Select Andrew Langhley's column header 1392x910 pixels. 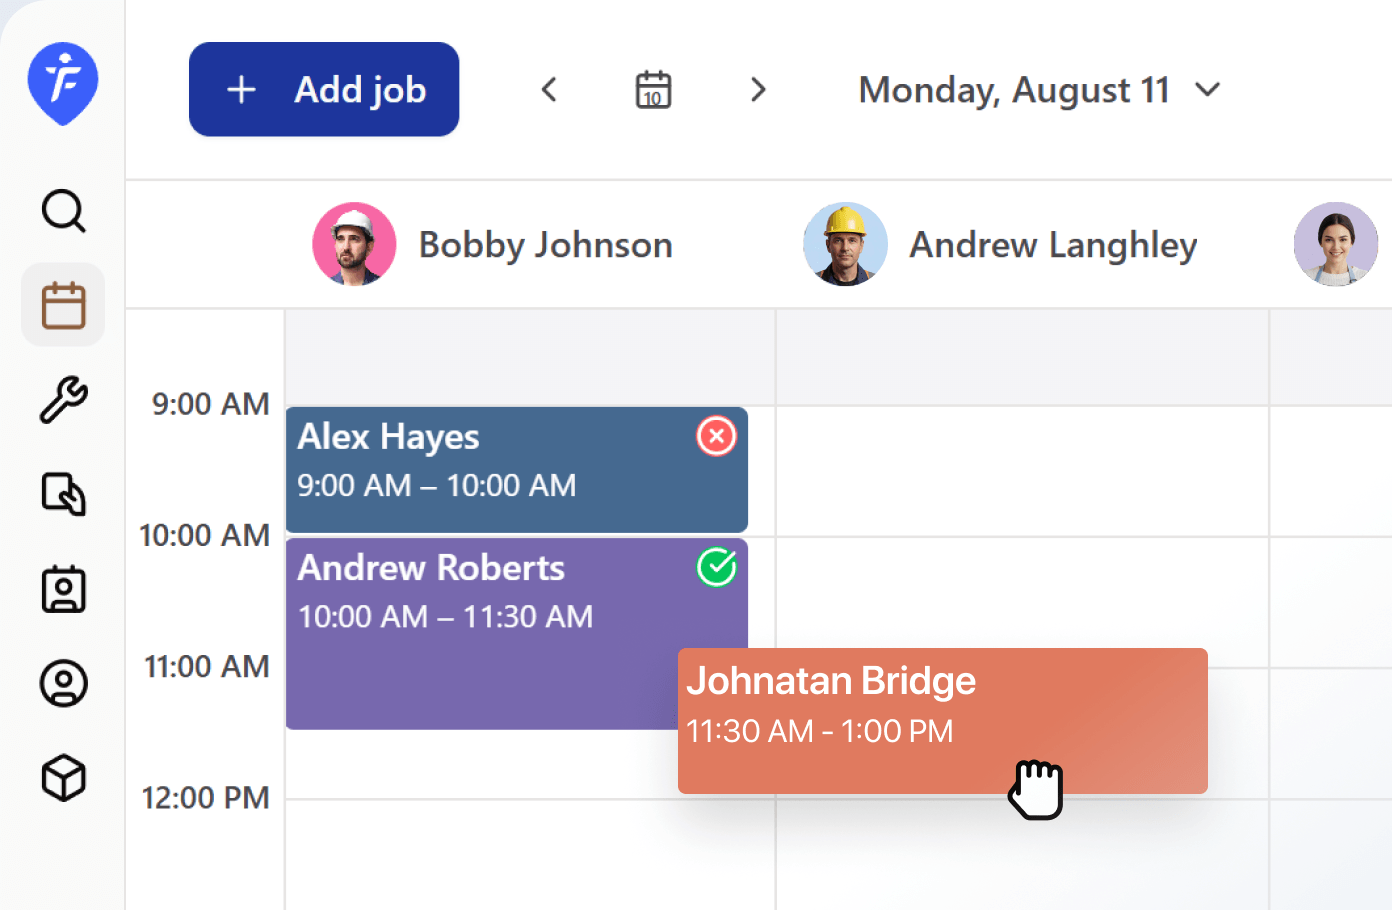click(x=1052, y=244)
